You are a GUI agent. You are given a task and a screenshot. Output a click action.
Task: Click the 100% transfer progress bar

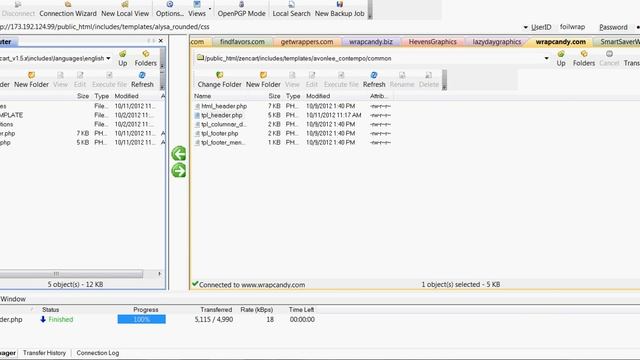[x=142, y=319]
